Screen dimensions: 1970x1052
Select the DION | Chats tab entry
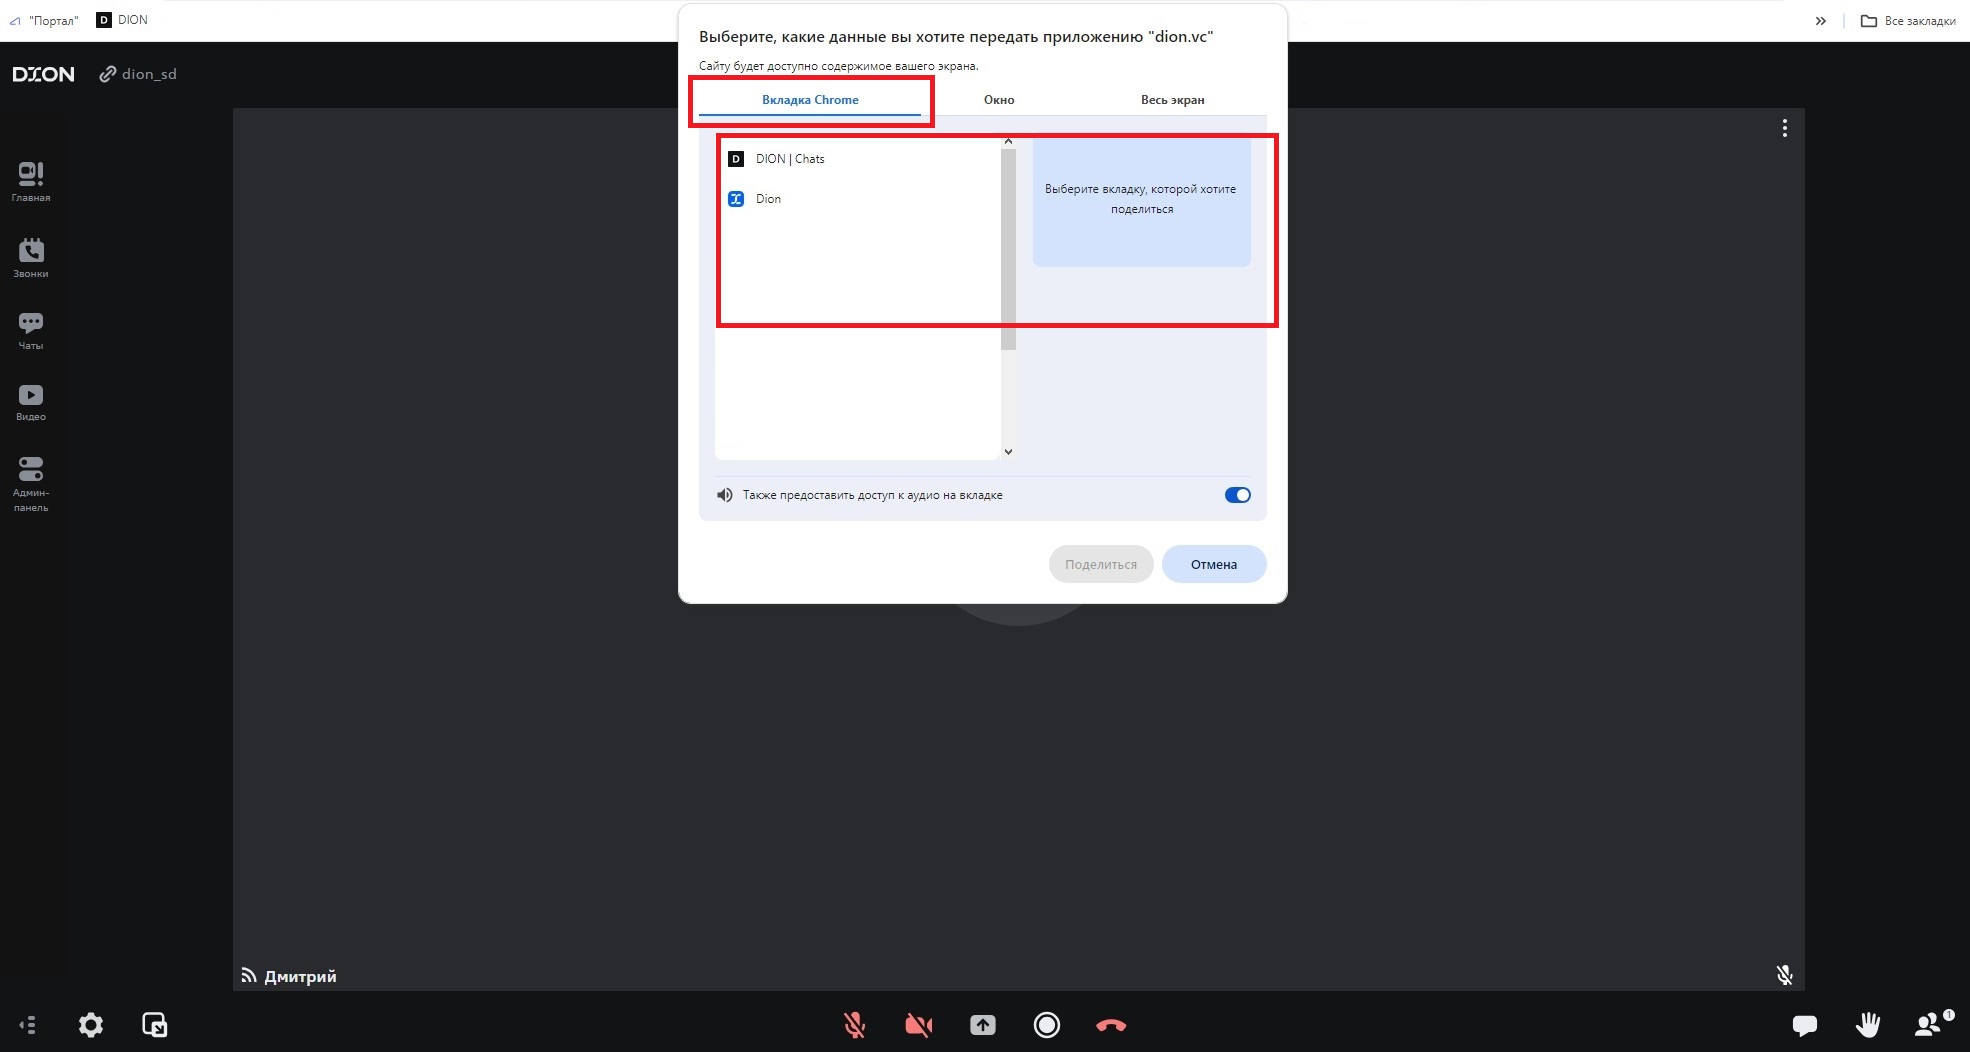pos(859,159)
